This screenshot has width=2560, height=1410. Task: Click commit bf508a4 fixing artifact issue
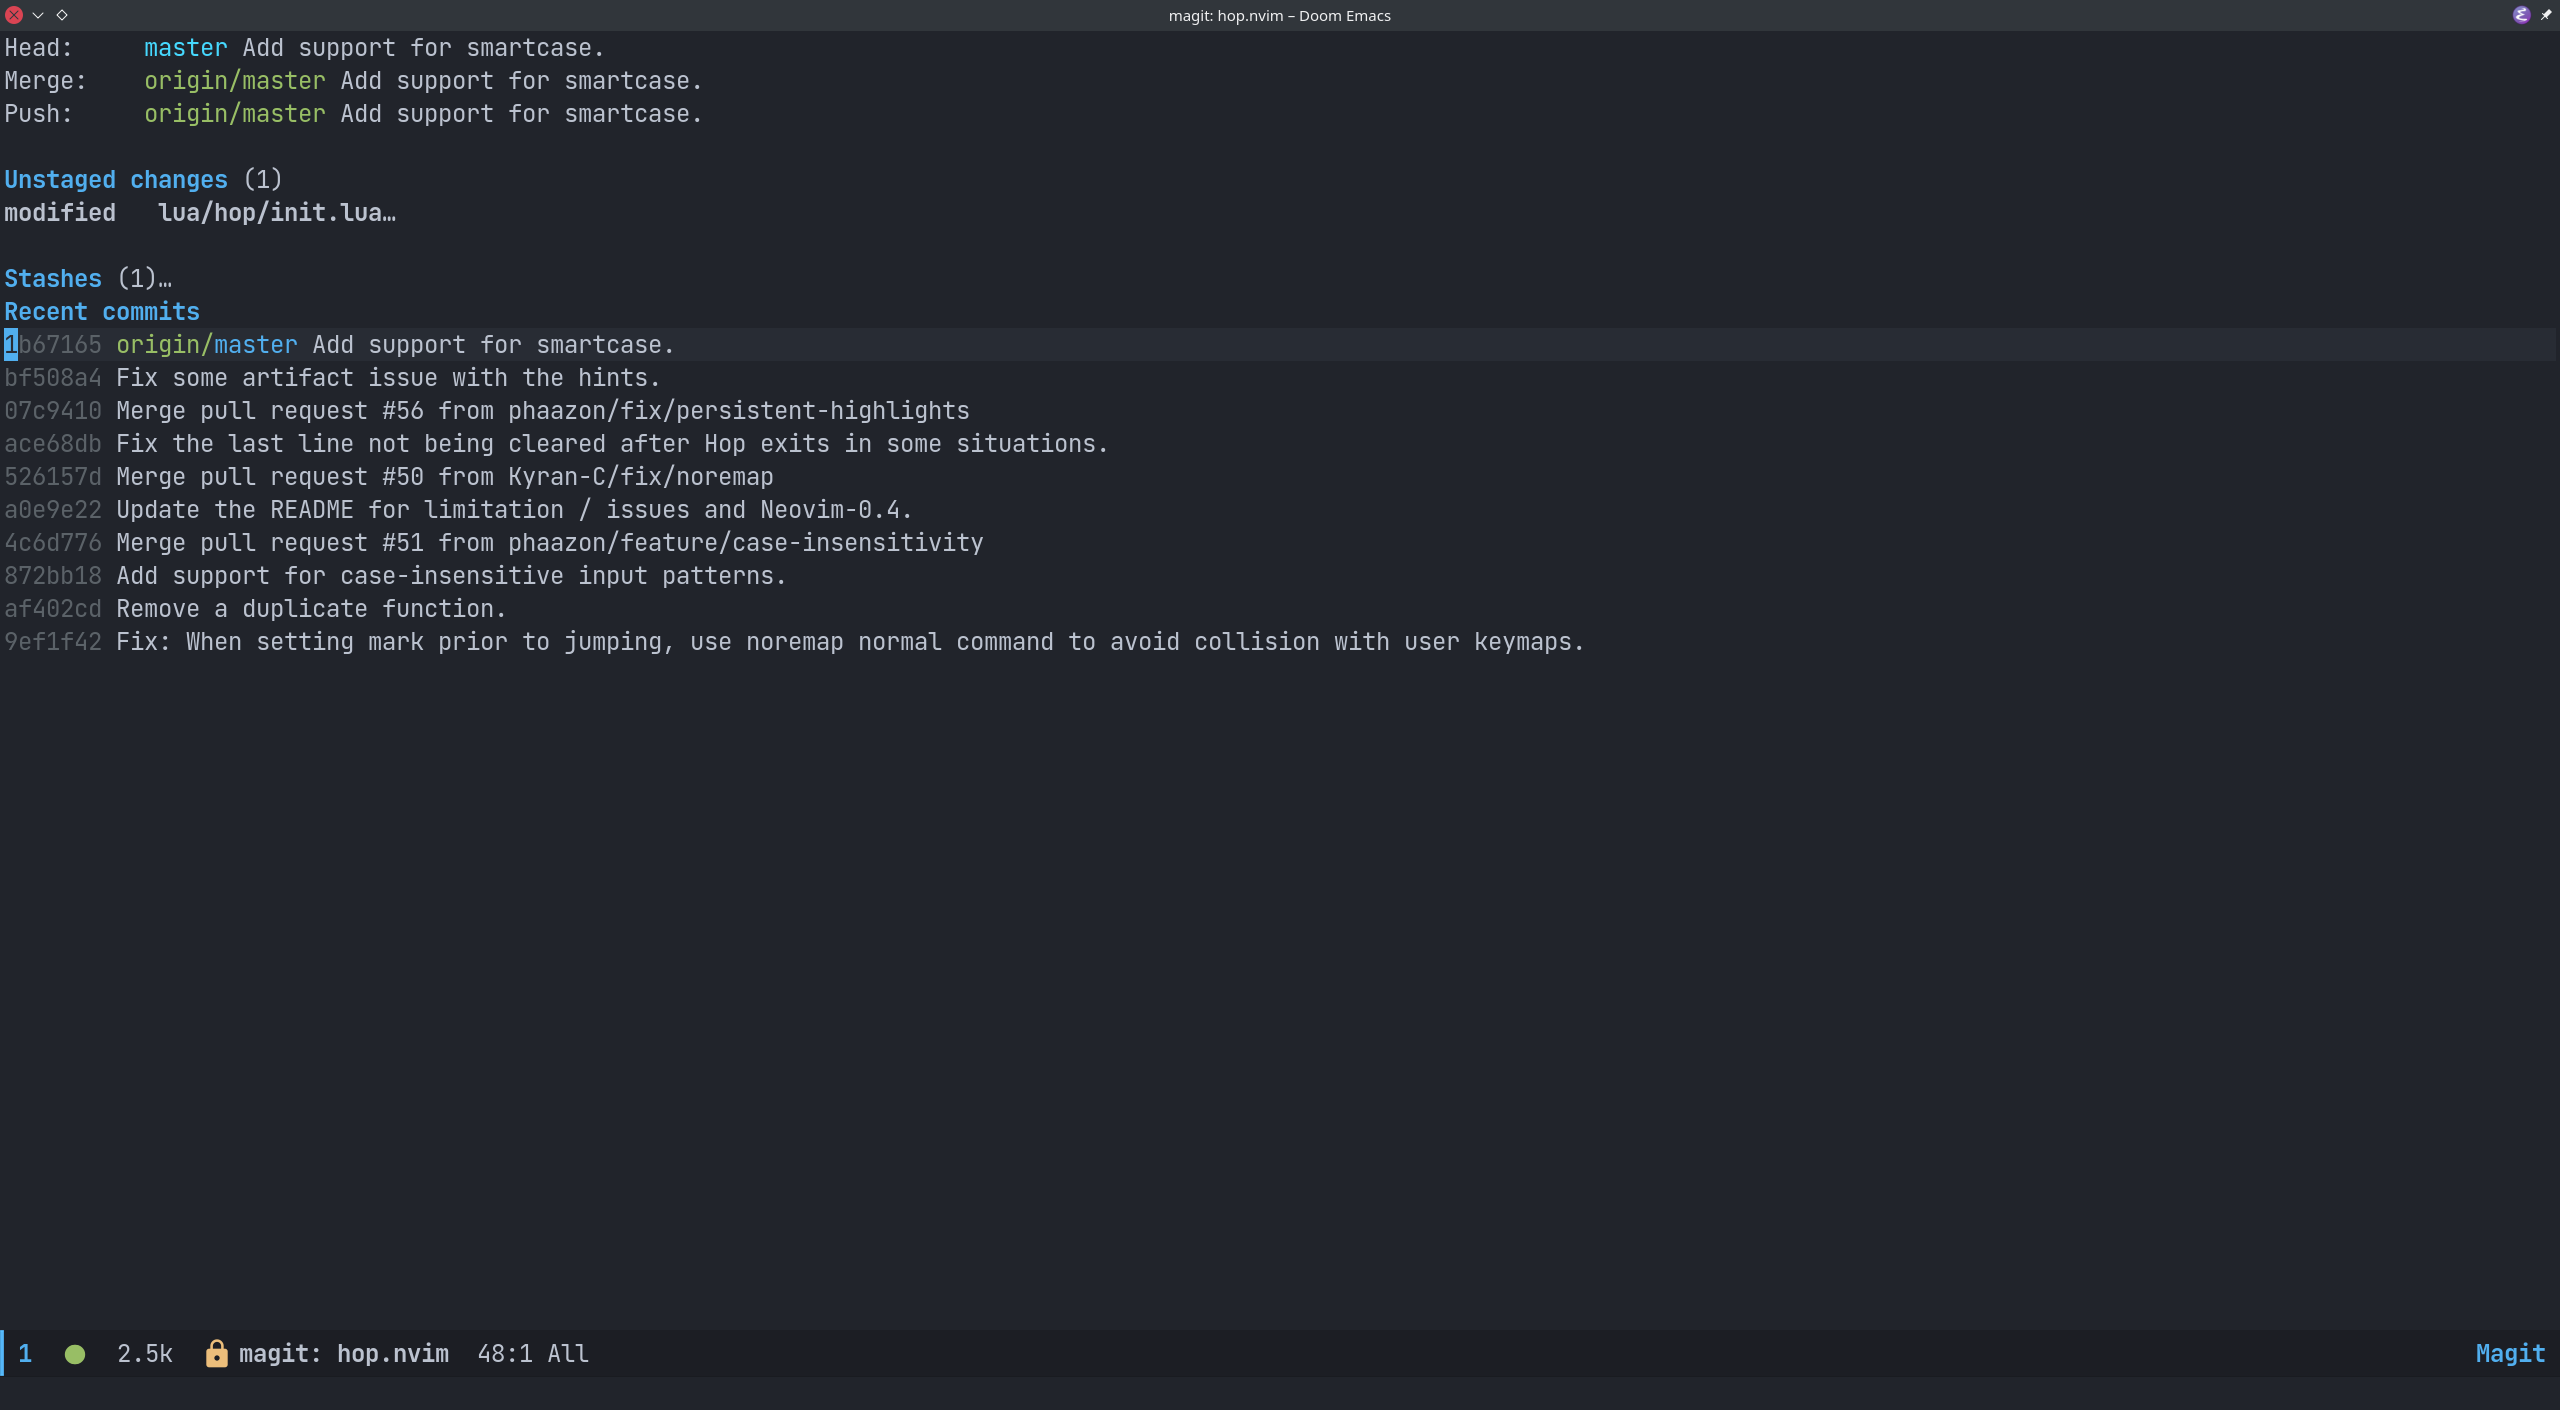(x=53, y=377)
